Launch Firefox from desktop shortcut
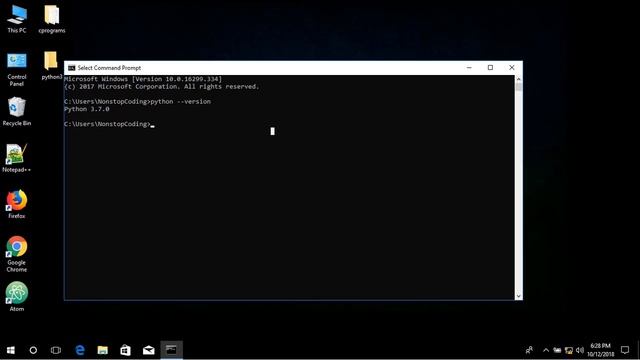This screenshot has height=360, width=640. (17, 204)
